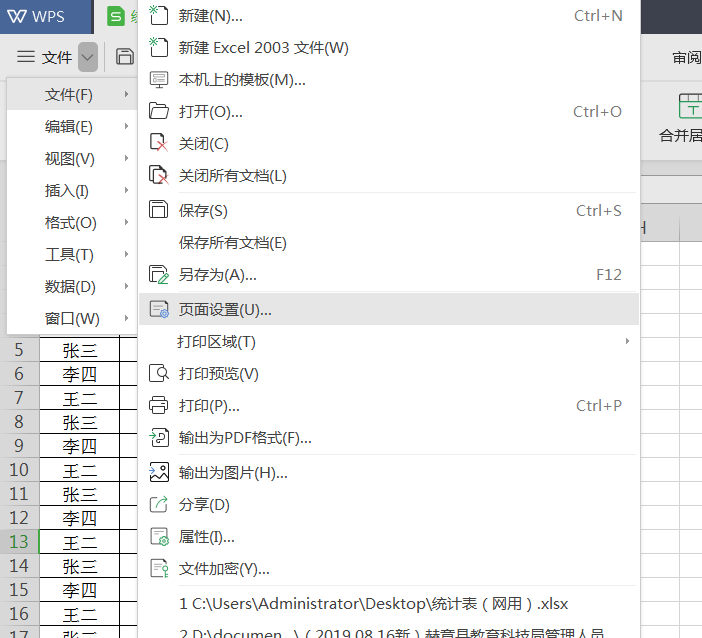Expand the 格式(O) submenu
The image size is (702, 638).
72,223
